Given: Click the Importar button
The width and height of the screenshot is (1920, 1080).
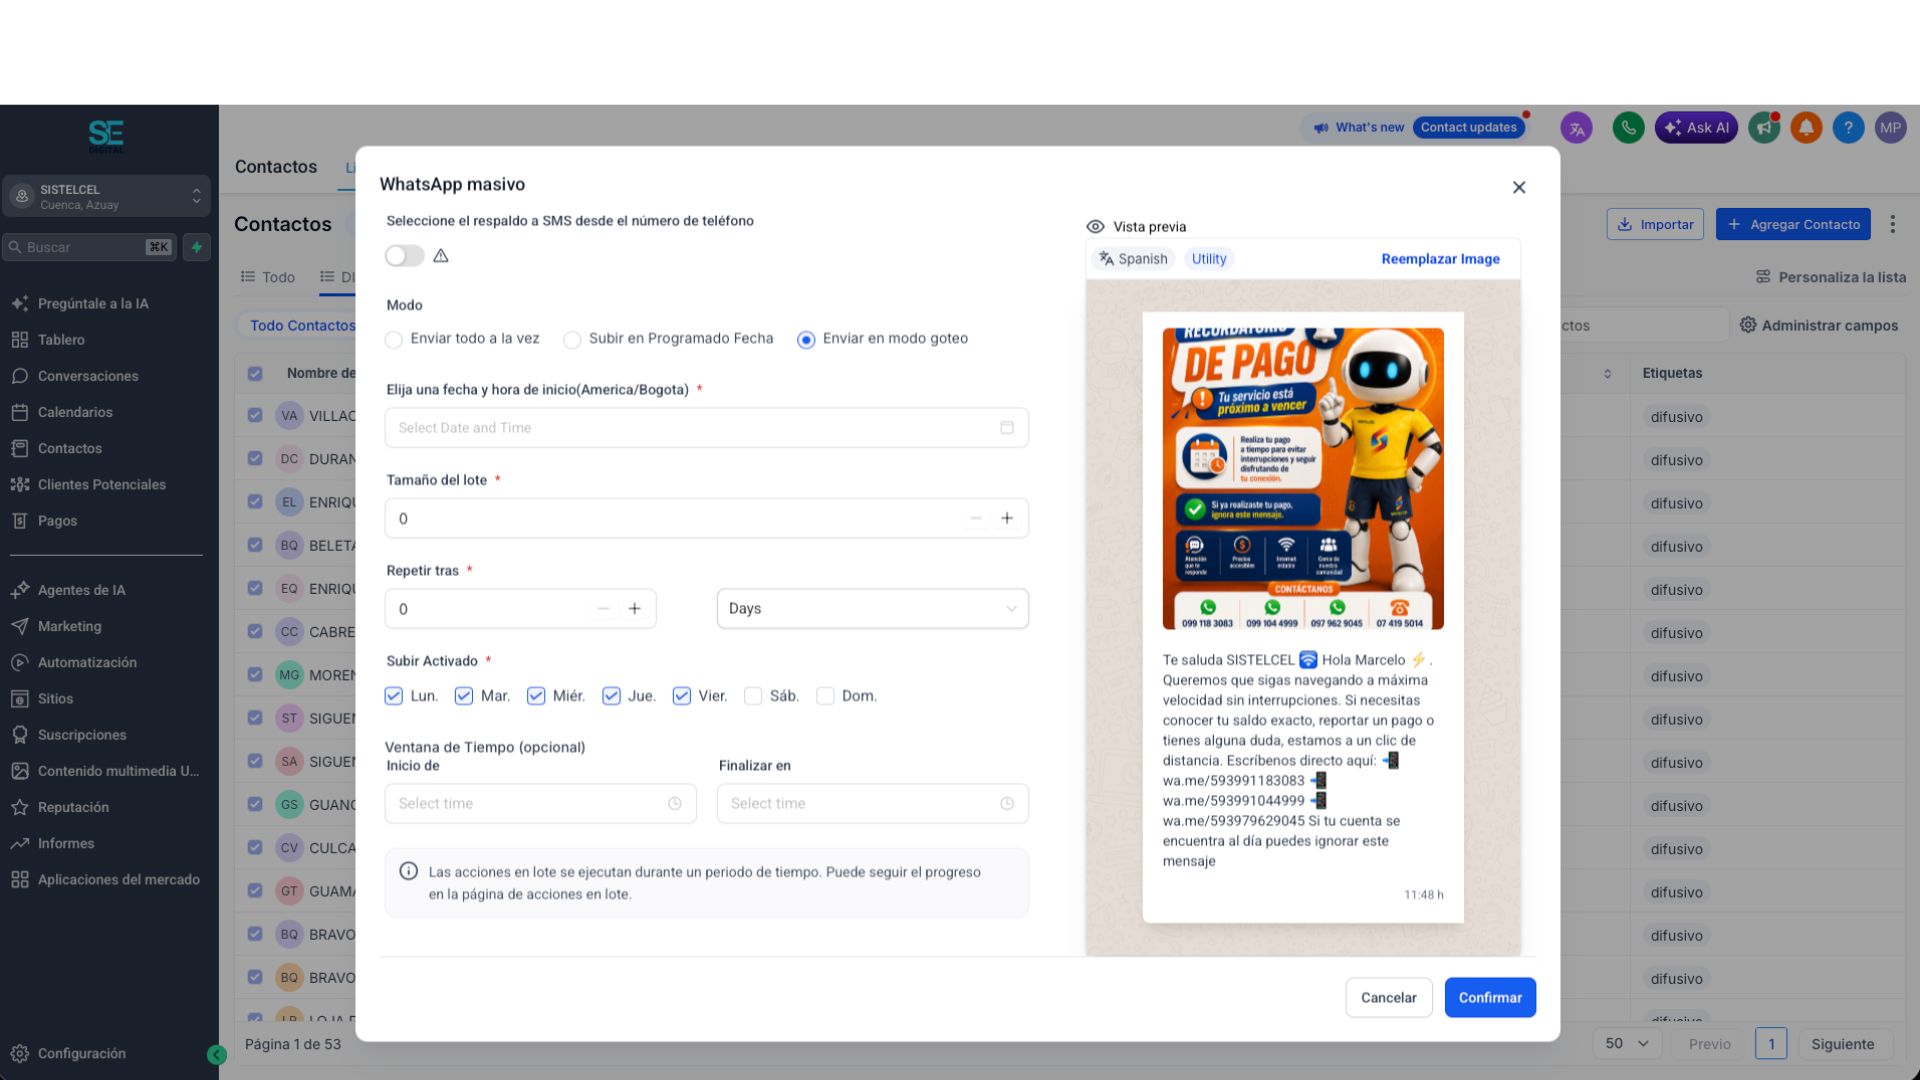Looking at the screenshot, I should click(x=1655, y=224).
